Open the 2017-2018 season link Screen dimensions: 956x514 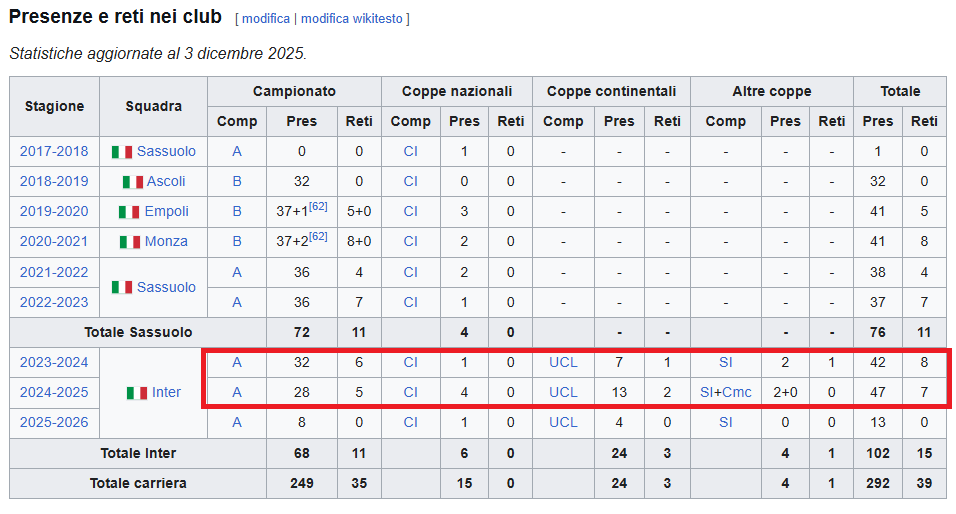pyautogui.click(x=54, y=152)
